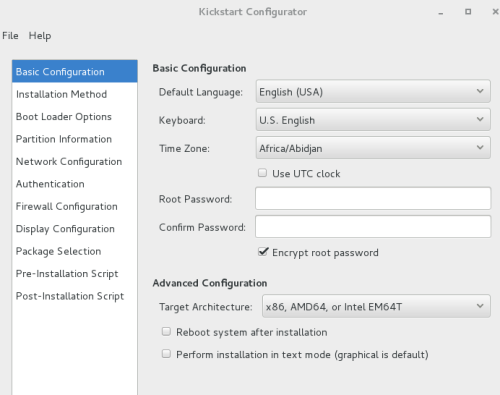Expand the Time Zone dropdown

pos(373,148)
